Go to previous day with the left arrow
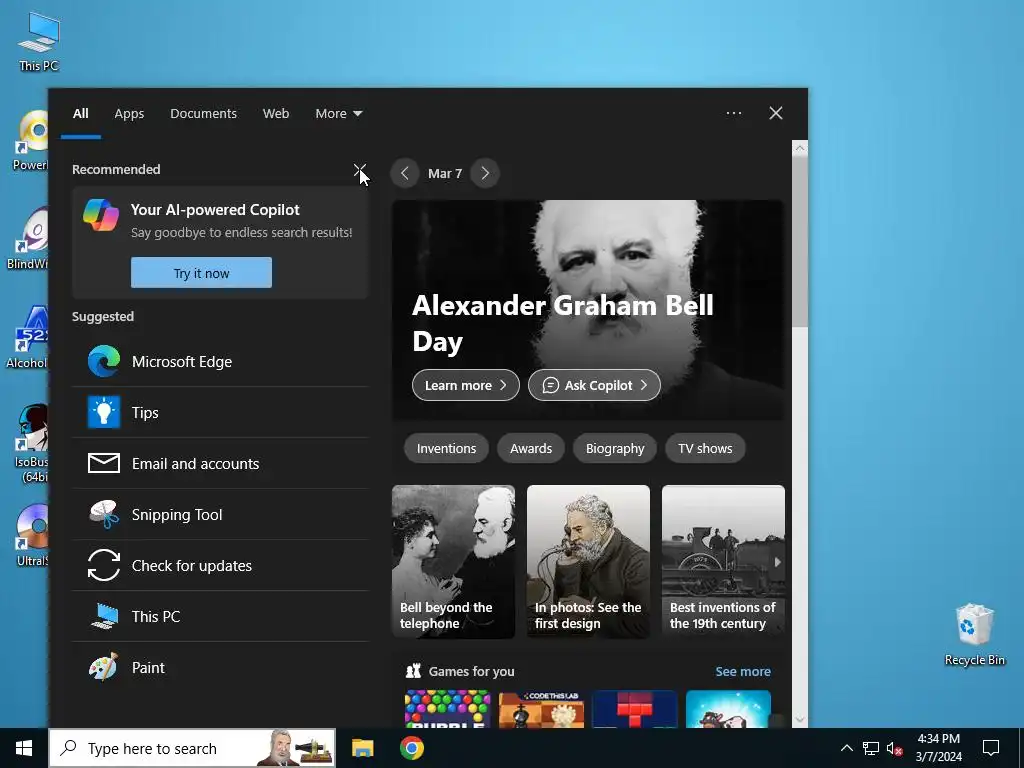1024x768 pixels. tap(405, 173)
